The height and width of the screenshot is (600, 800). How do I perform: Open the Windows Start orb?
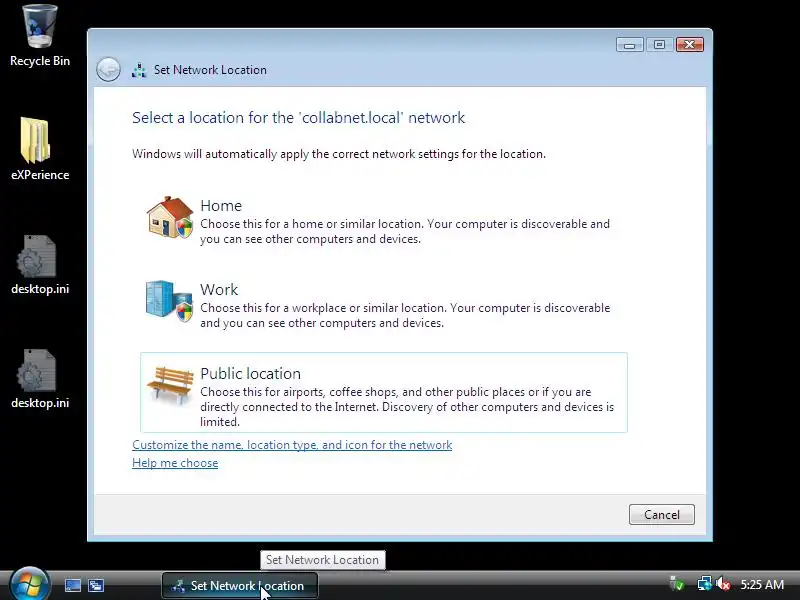[29, 584]
